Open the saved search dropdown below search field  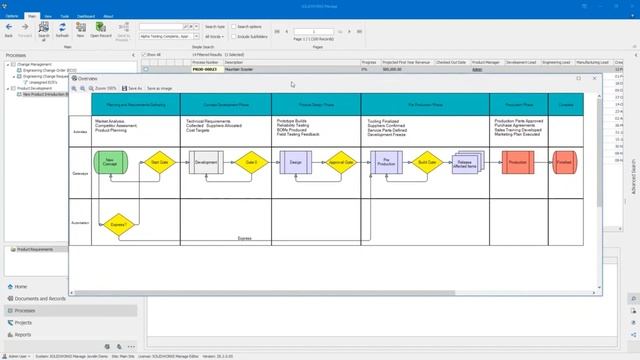pyautogui.click(x=196, y=36)
